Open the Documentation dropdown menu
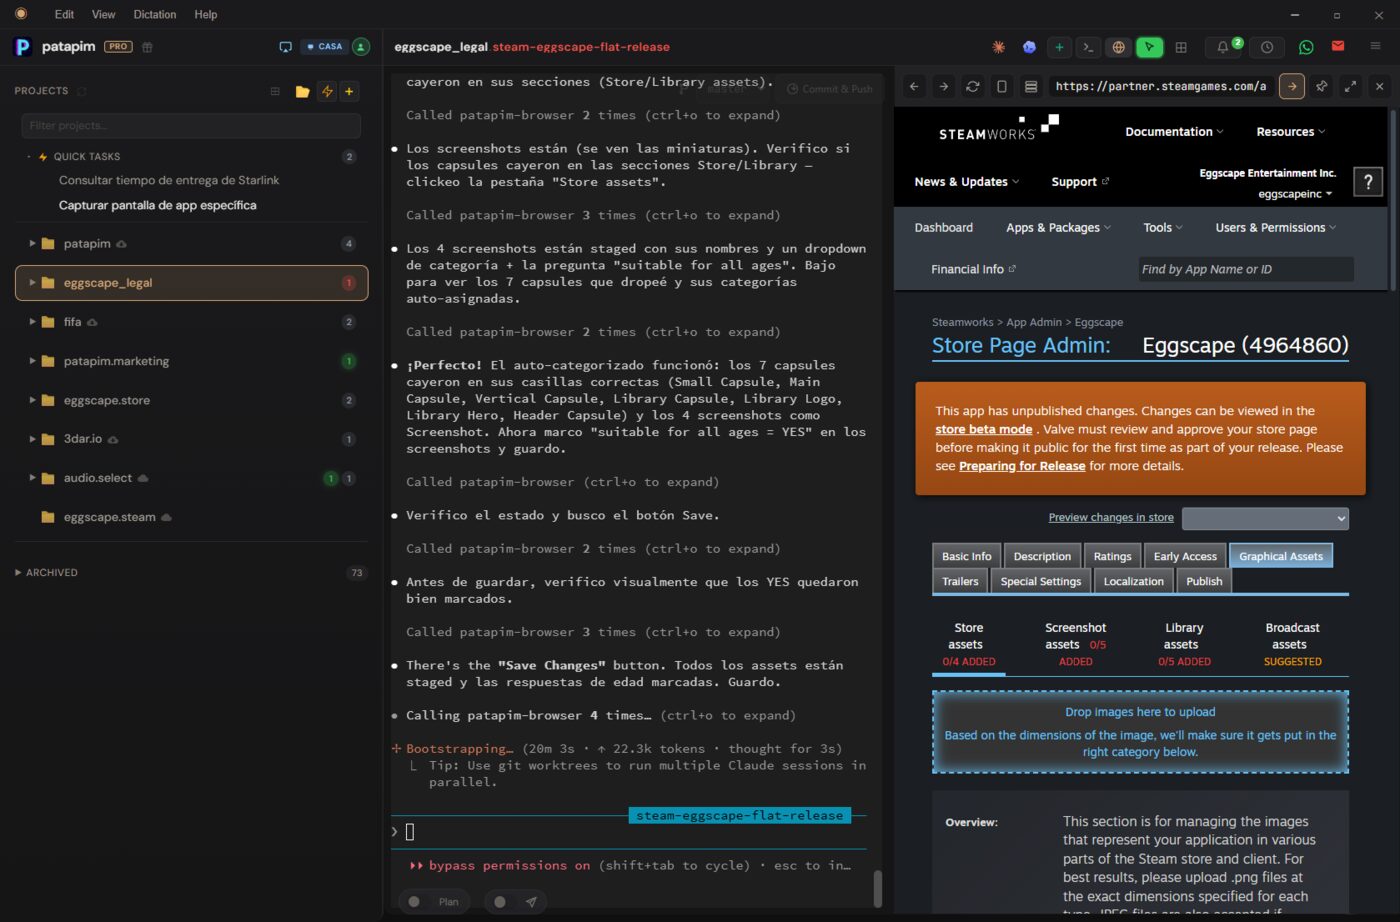Image resolution: width=1400 pixels, height=922 pixels. pyautogui.click(x=1174, y=132)
